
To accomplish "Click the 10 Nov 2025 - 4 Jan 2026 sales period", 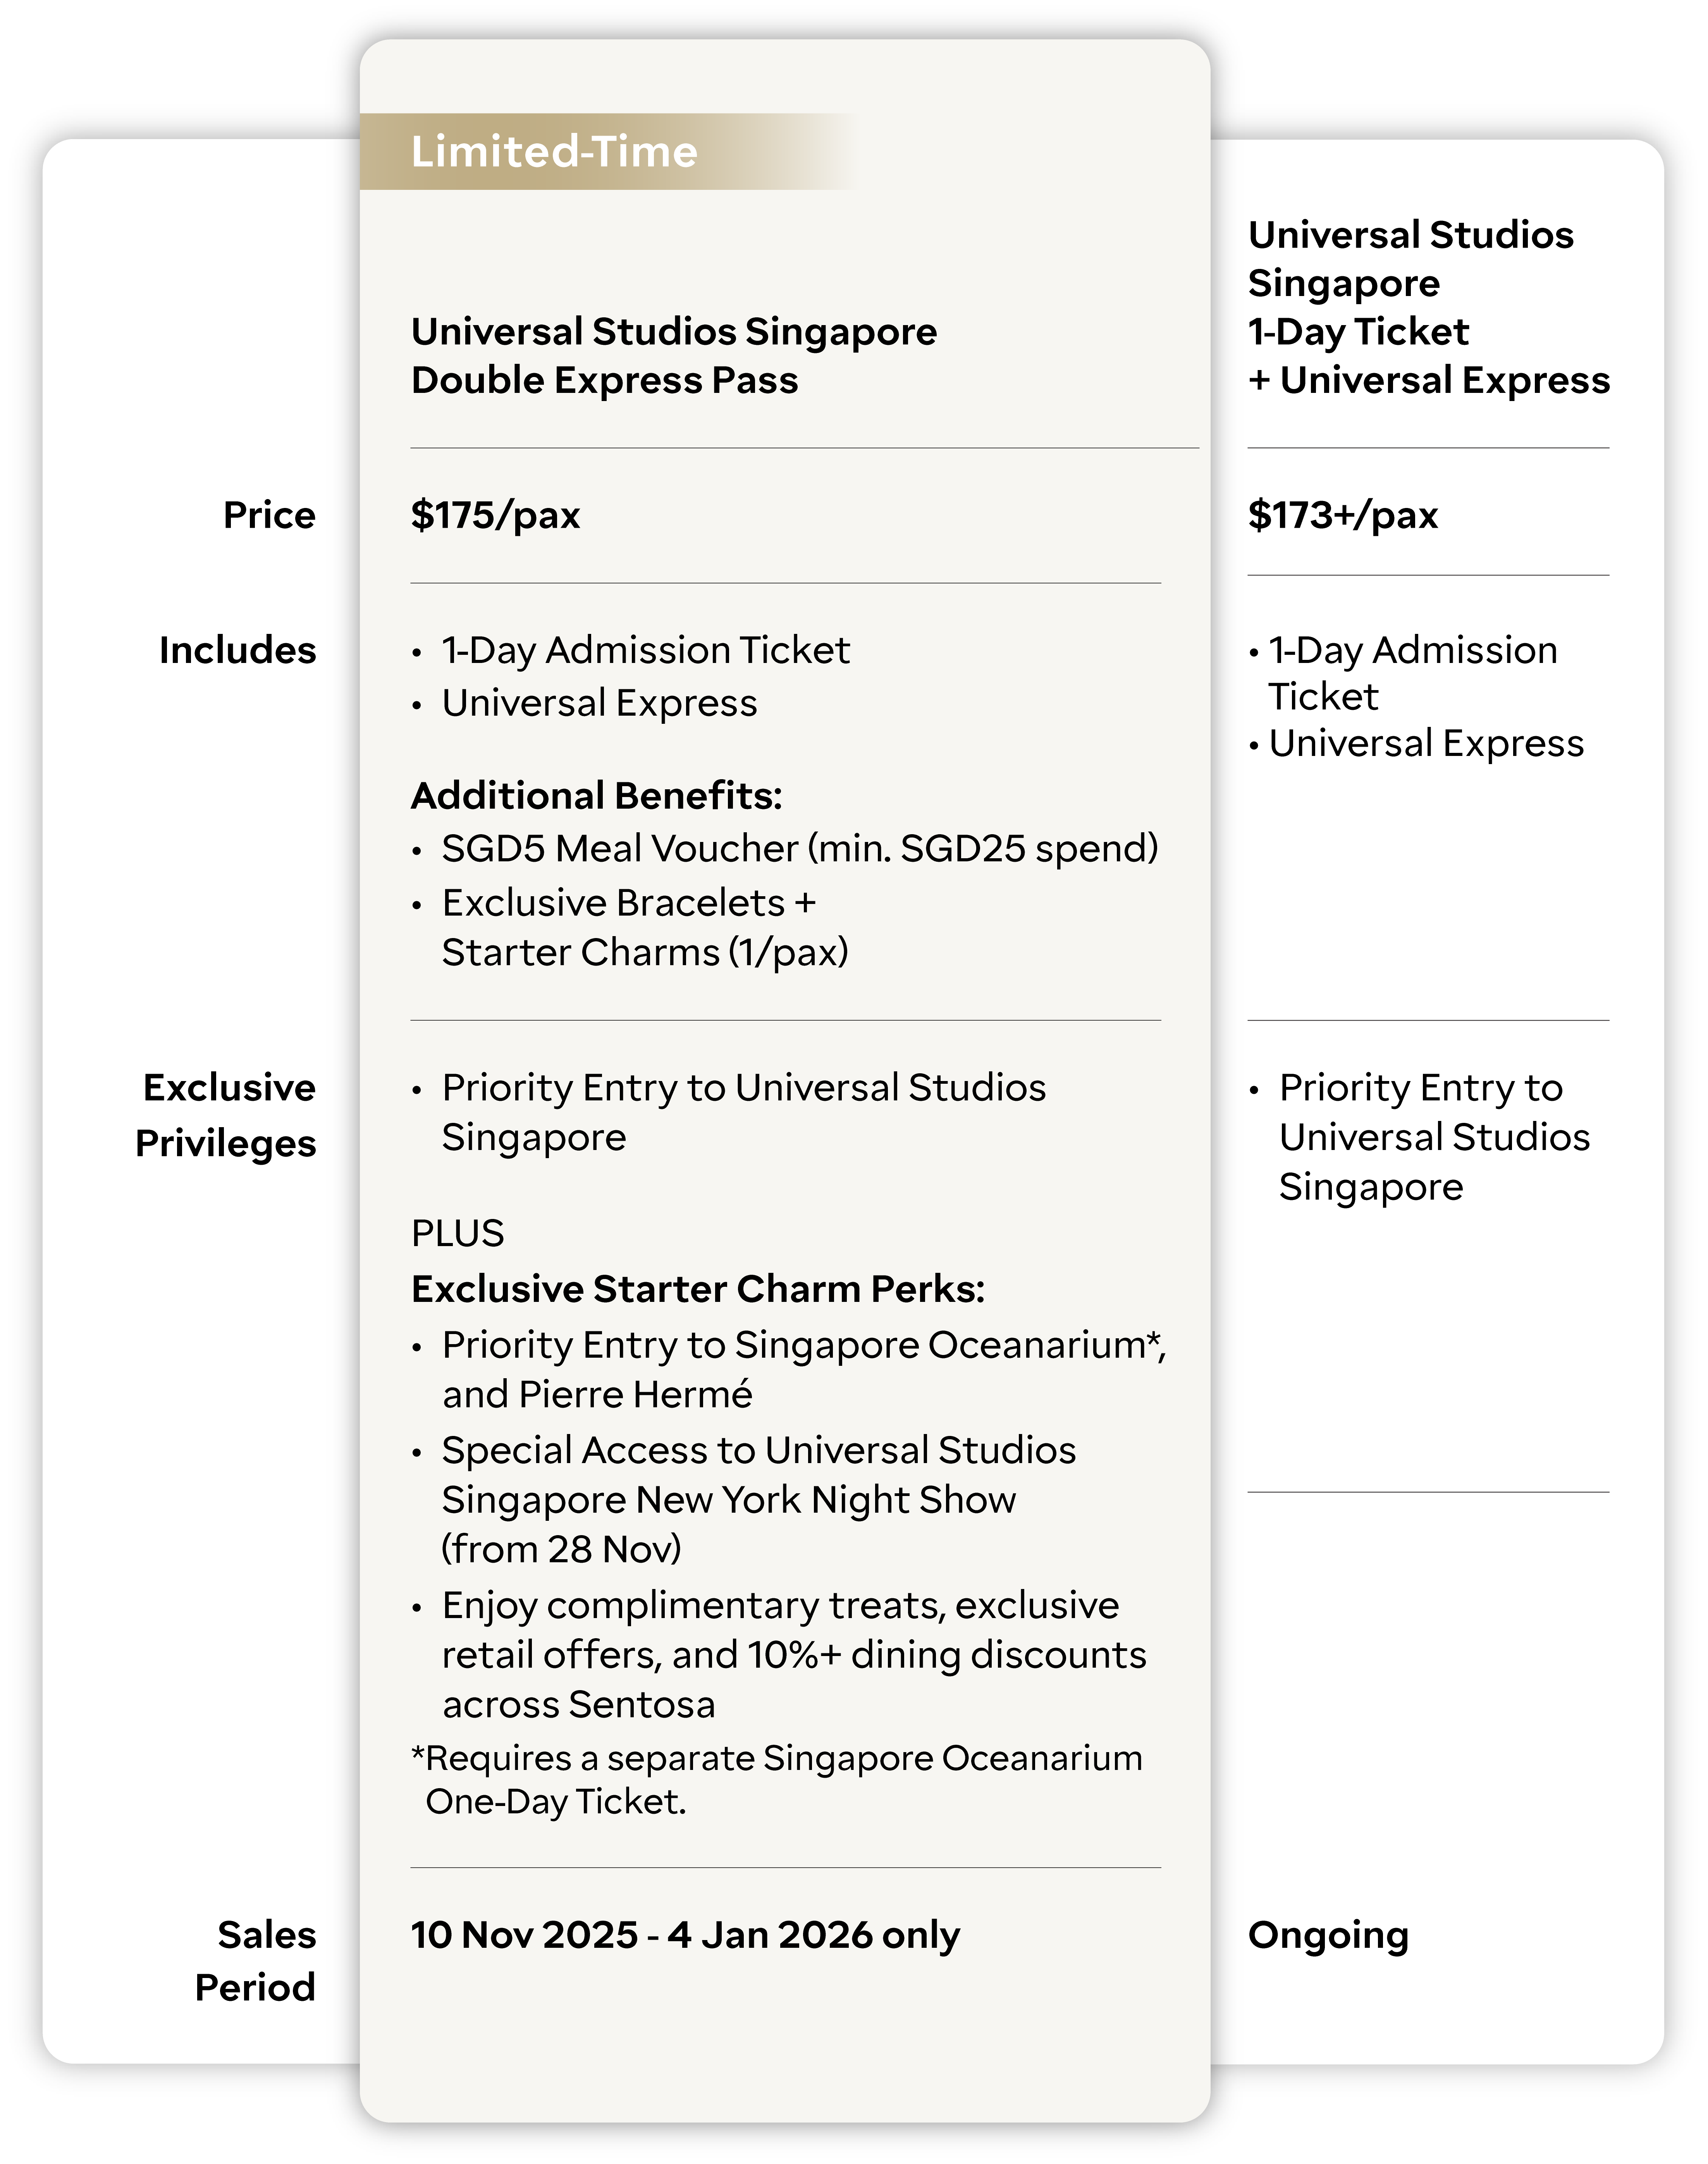I will pos(685,1935).
